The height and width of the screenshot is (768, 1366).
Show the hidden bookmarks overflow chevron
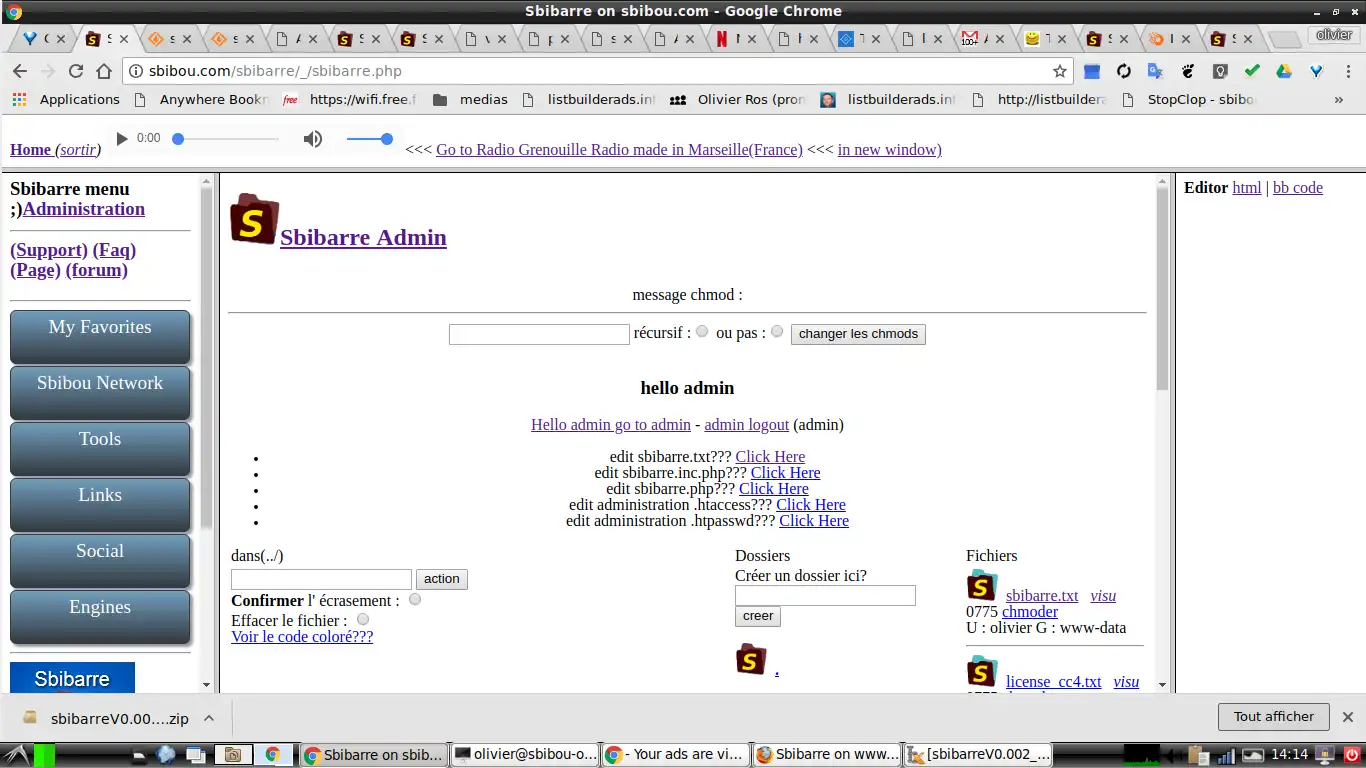pyautogui.click(x=1339, y=99)
